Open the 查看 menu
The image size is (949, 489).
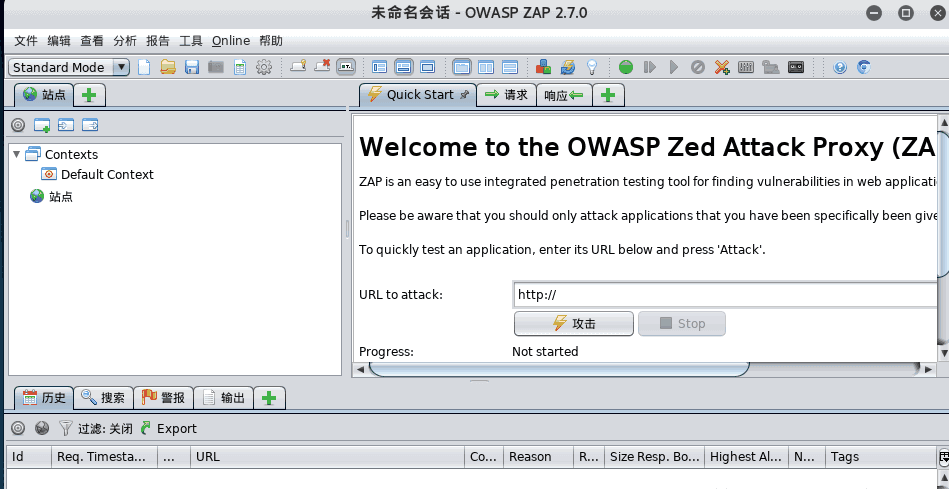92,41
